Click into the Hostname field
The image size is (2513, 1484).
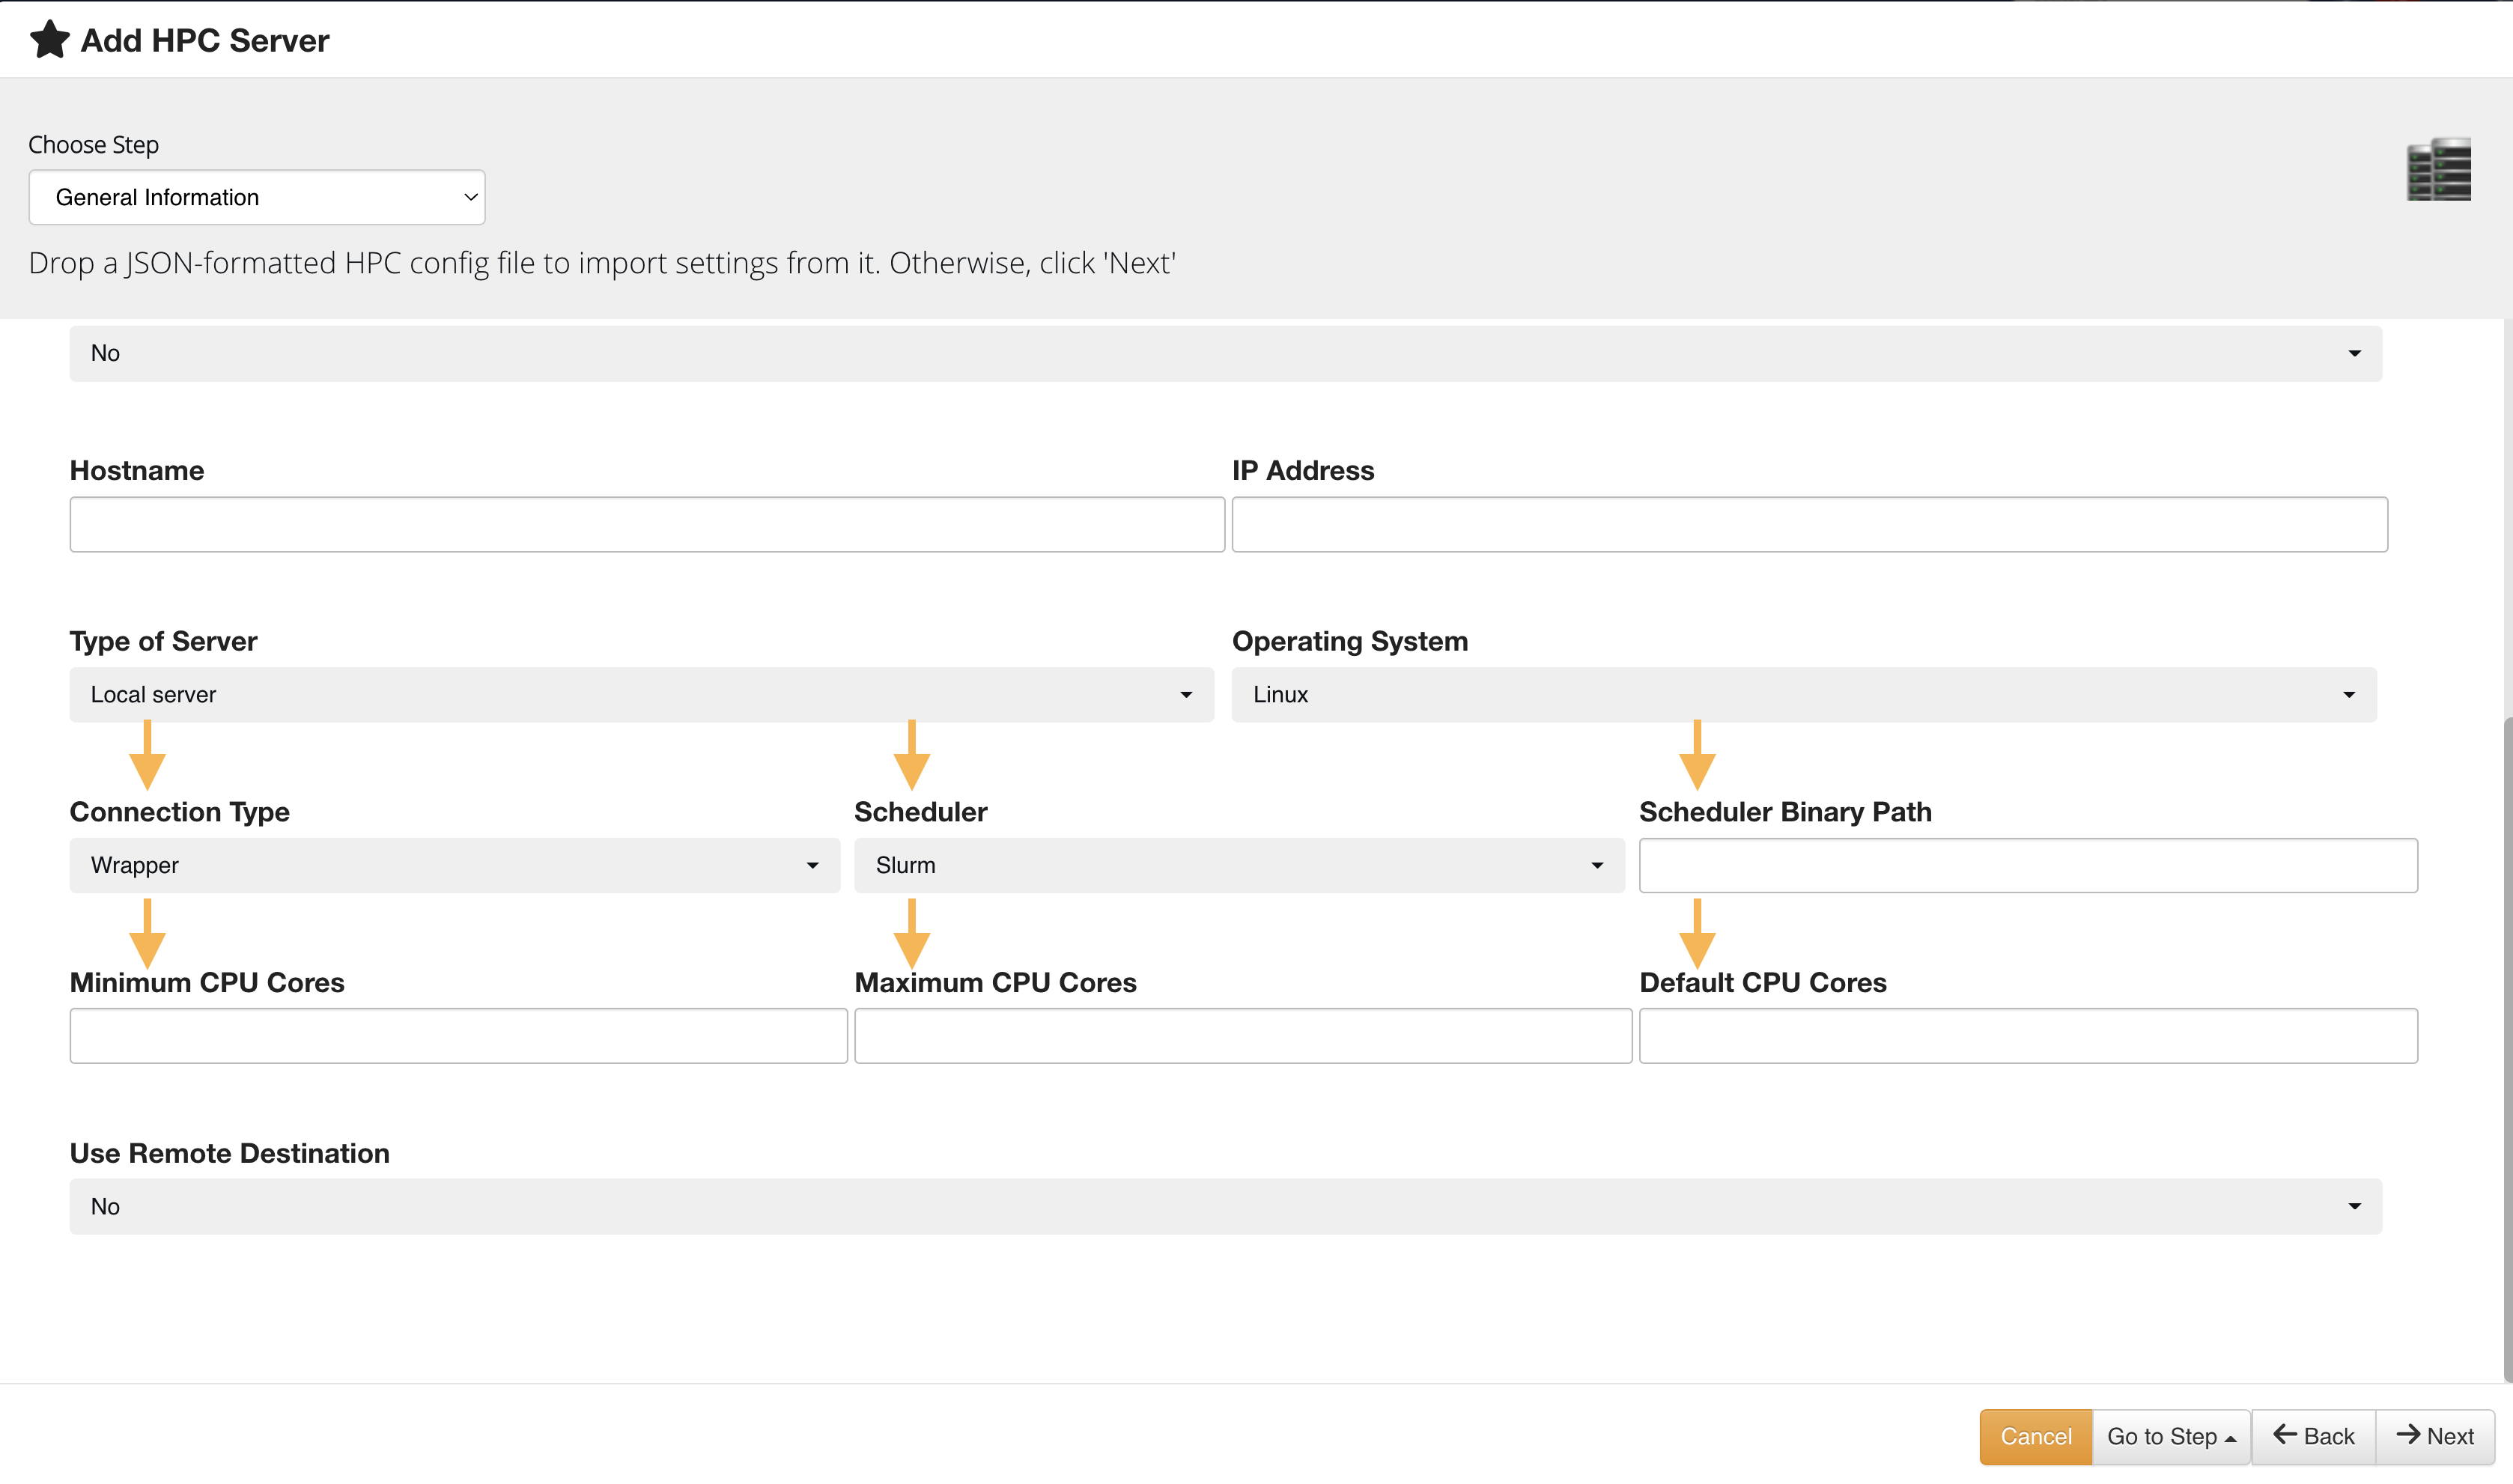point(647,525)
